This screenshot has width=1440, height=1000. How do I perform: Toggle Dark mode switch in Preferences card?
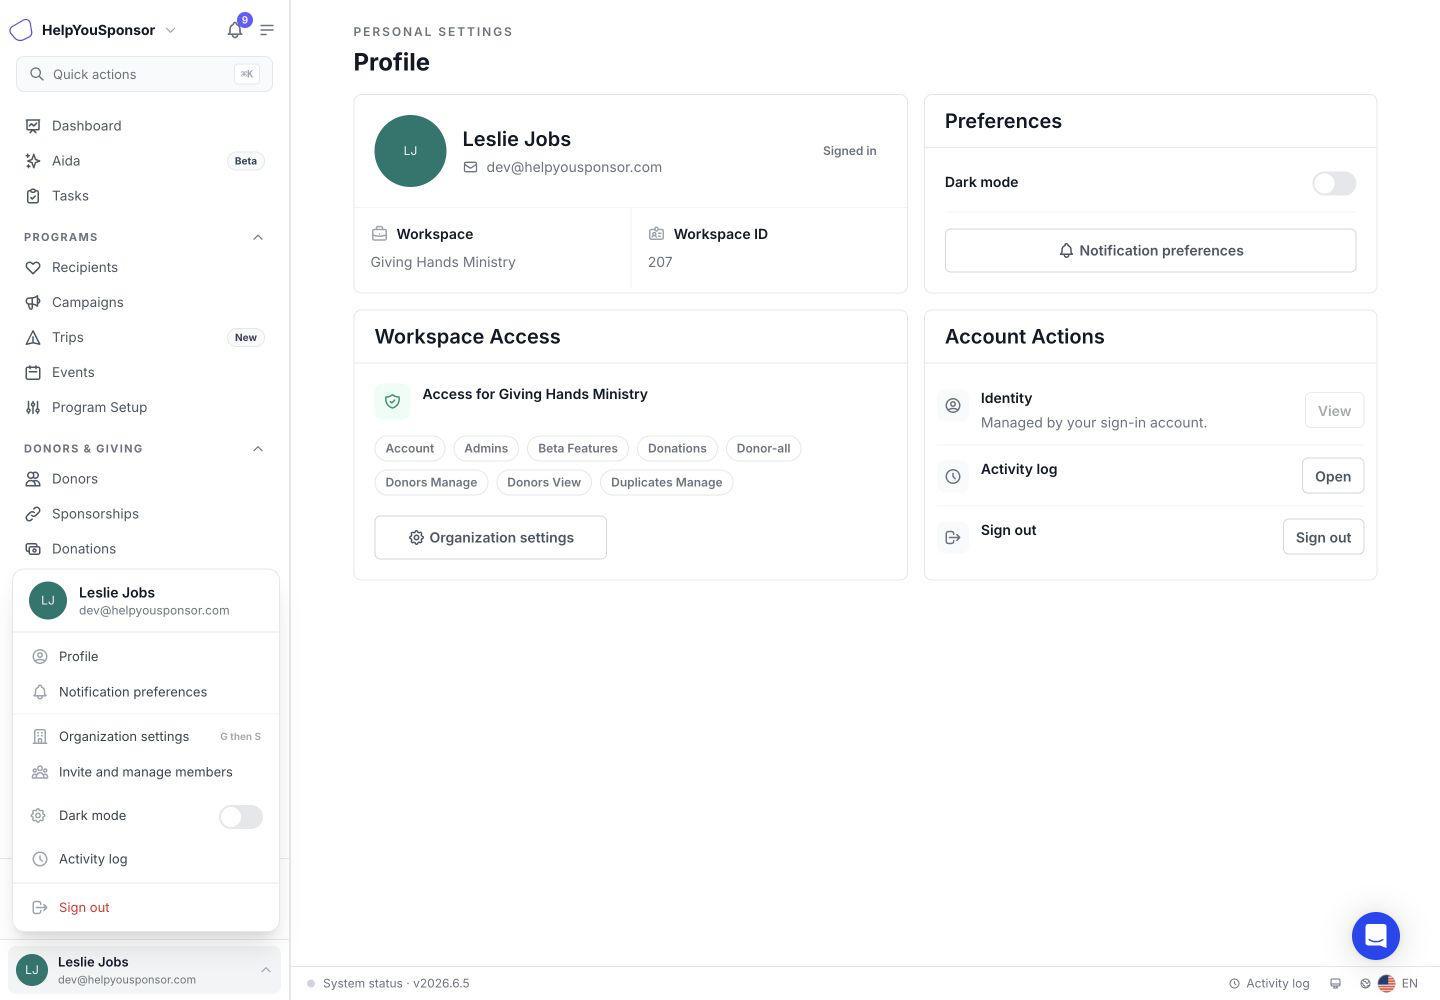(1334, 183)
